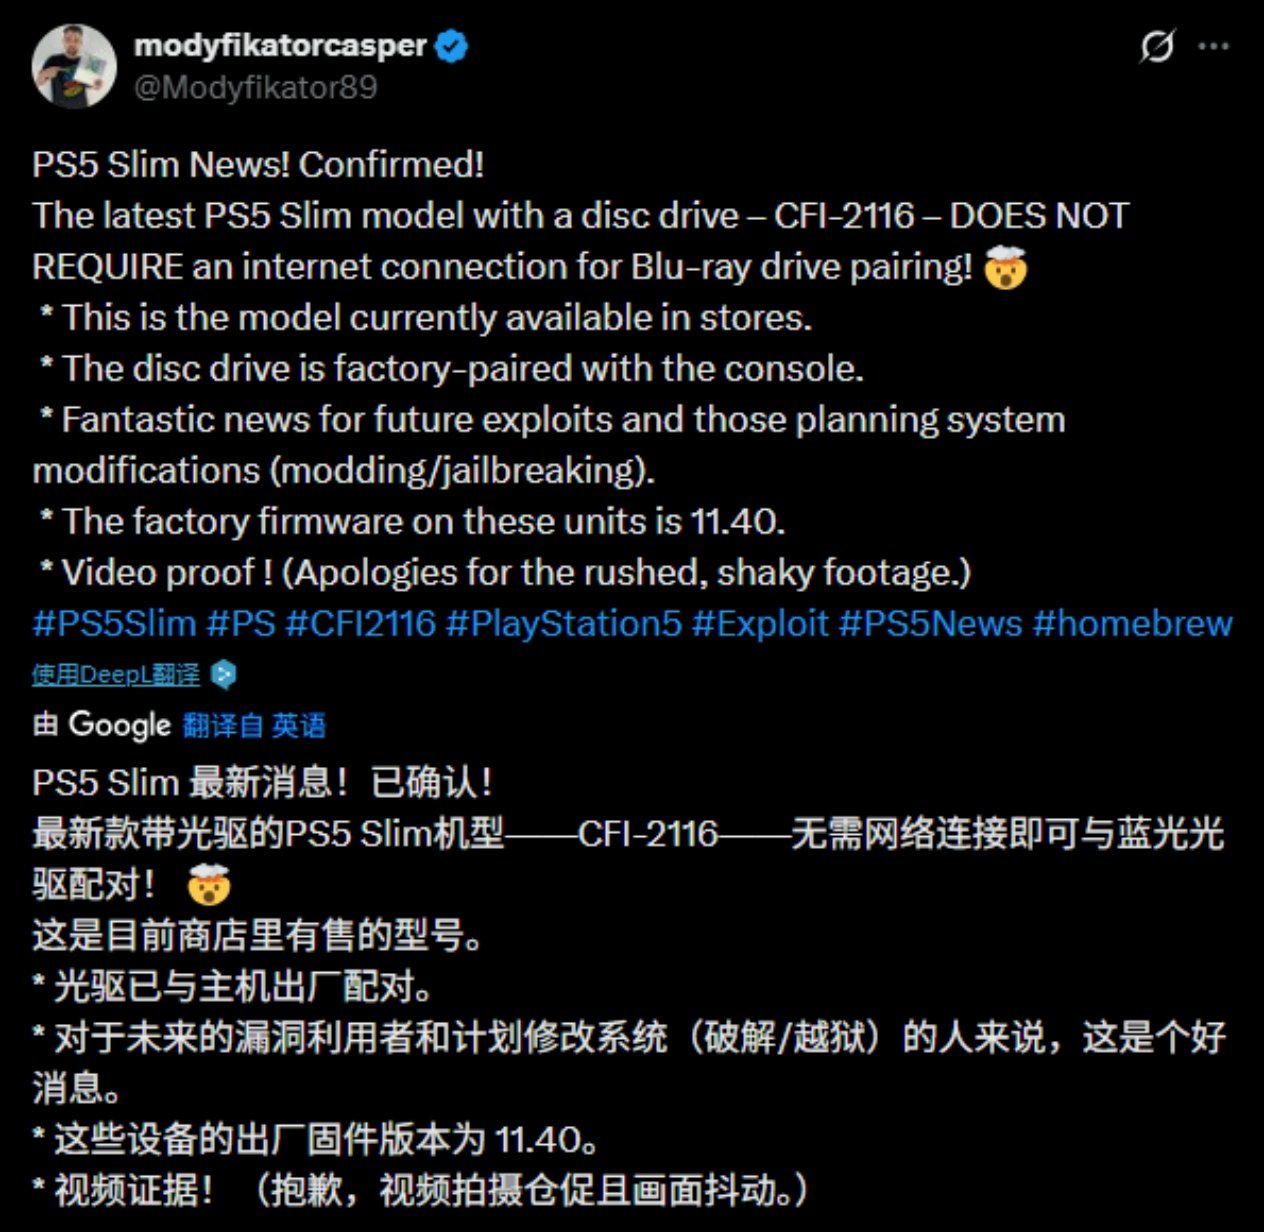
Task: Open the three-dots more options menu
Action: click(1213, 46)
